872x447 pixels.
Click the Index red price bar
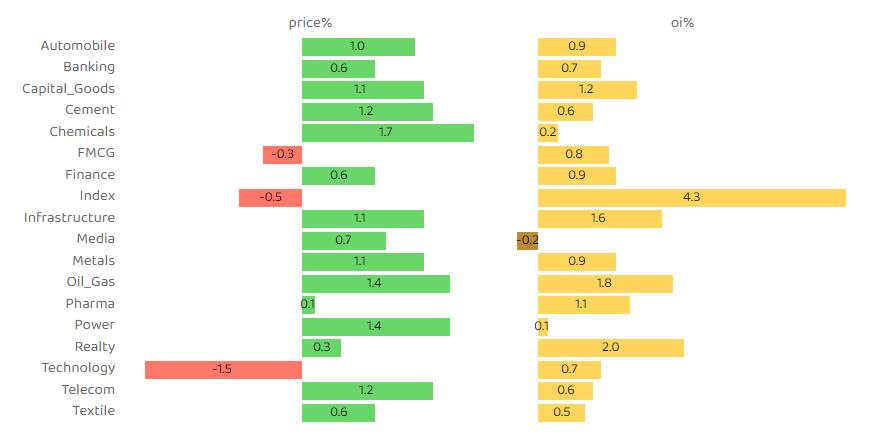coord(270,197)
